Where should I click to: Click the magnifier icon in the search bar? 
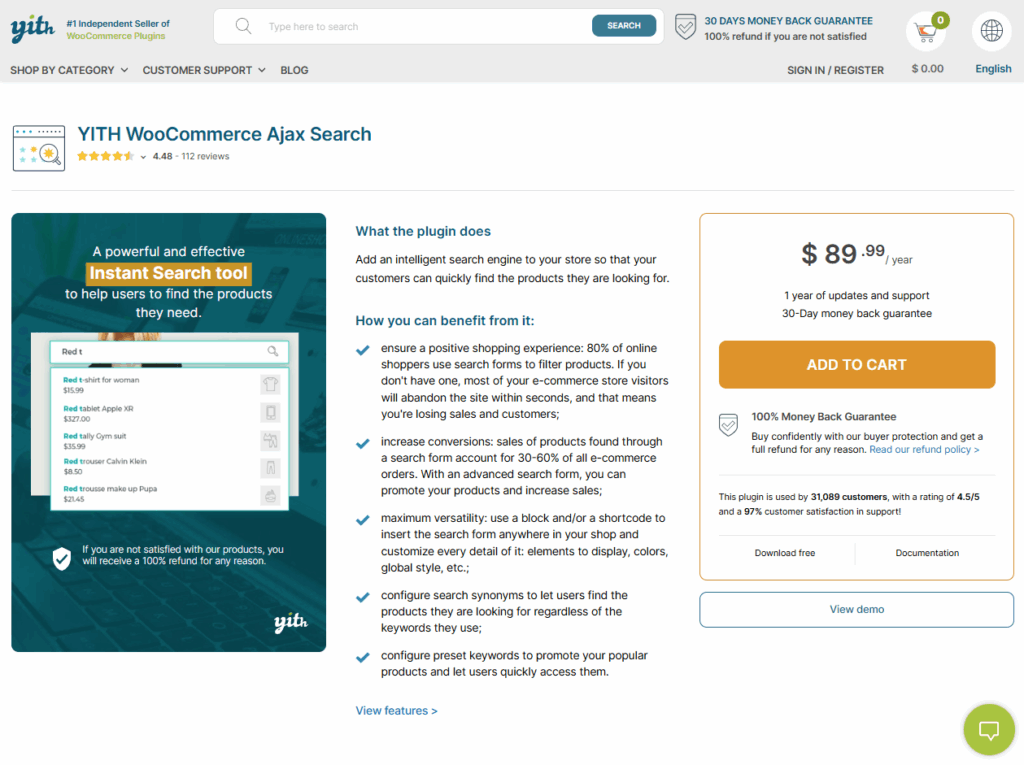click(x=243, y=26)
